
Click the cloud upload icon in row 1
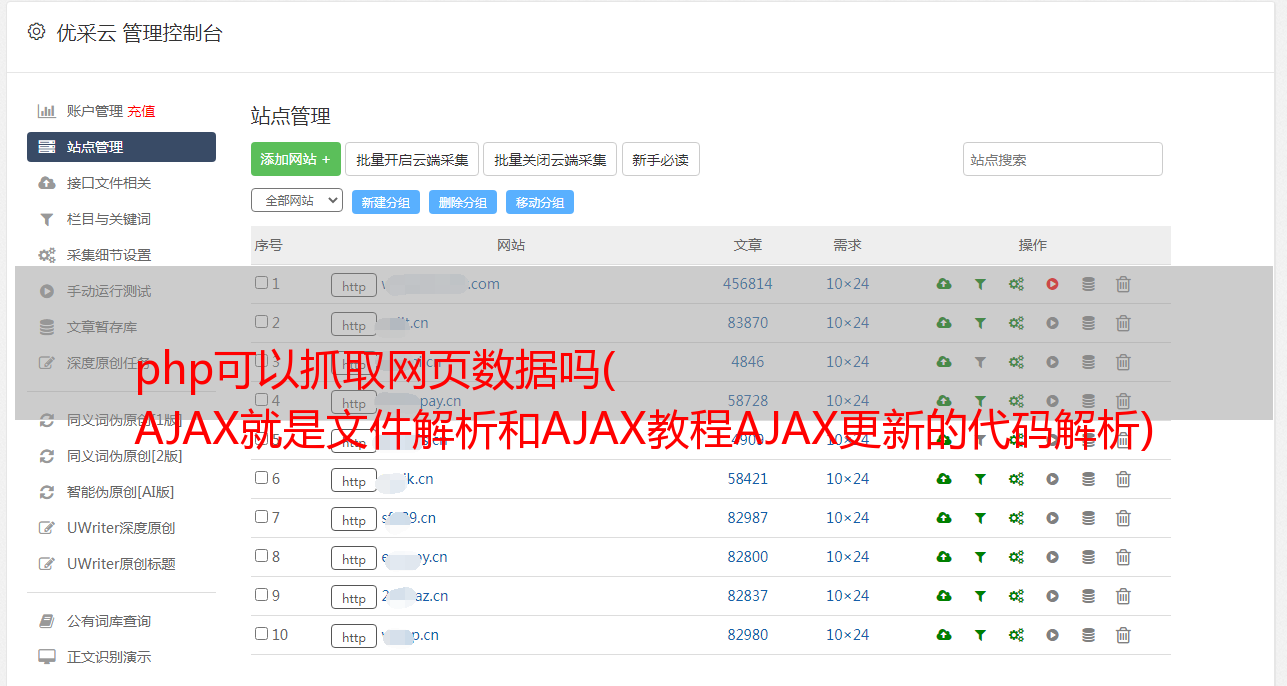(x=944, y=284)
